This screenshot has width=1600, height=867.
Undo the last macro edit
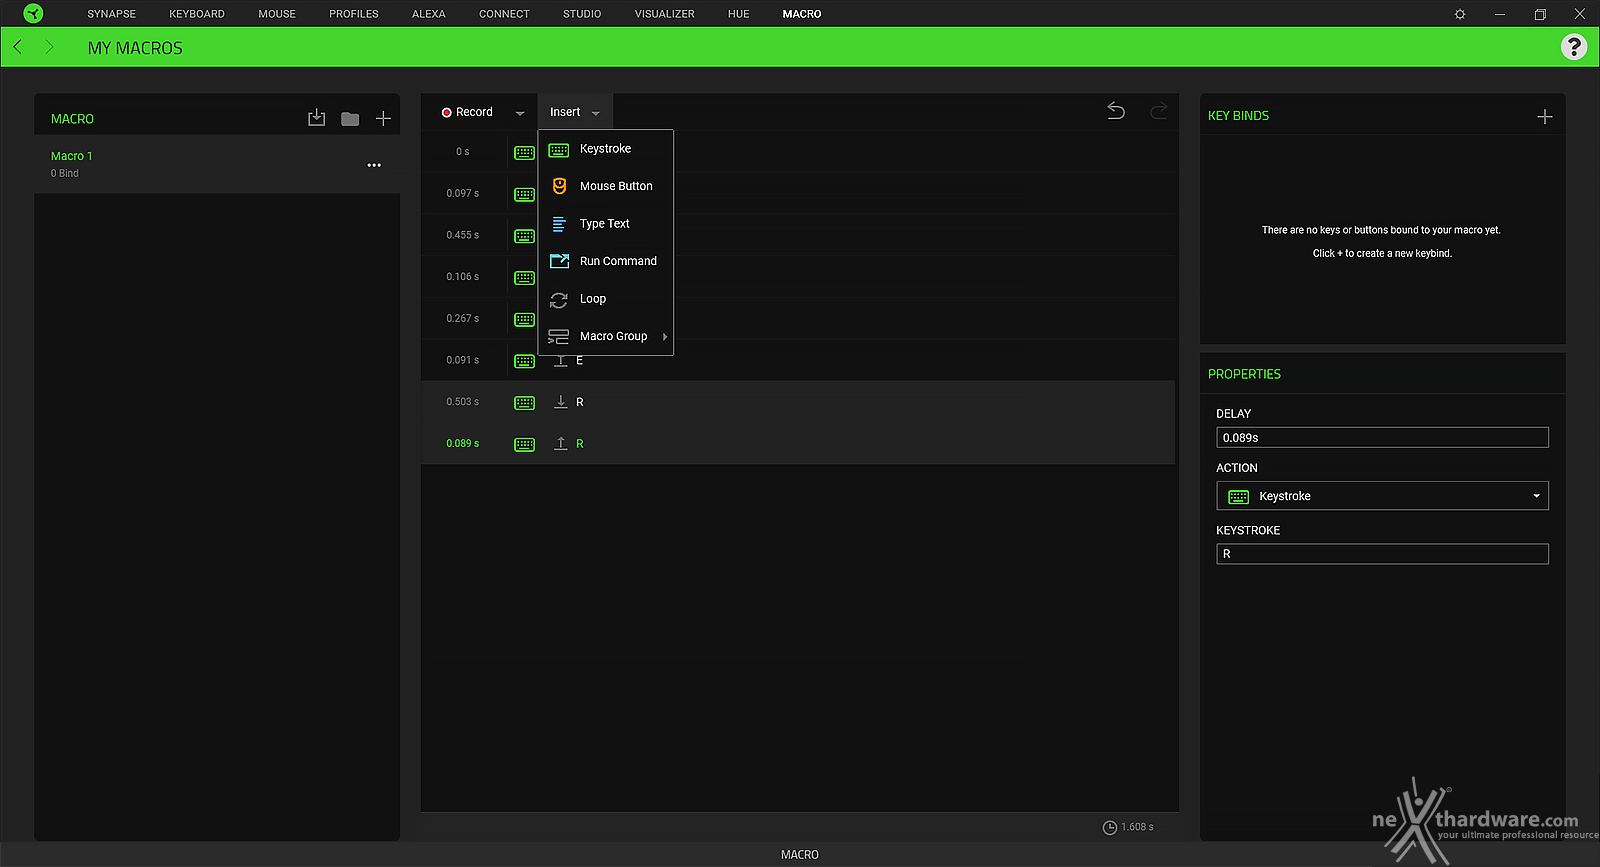(x=1116, y=111)
